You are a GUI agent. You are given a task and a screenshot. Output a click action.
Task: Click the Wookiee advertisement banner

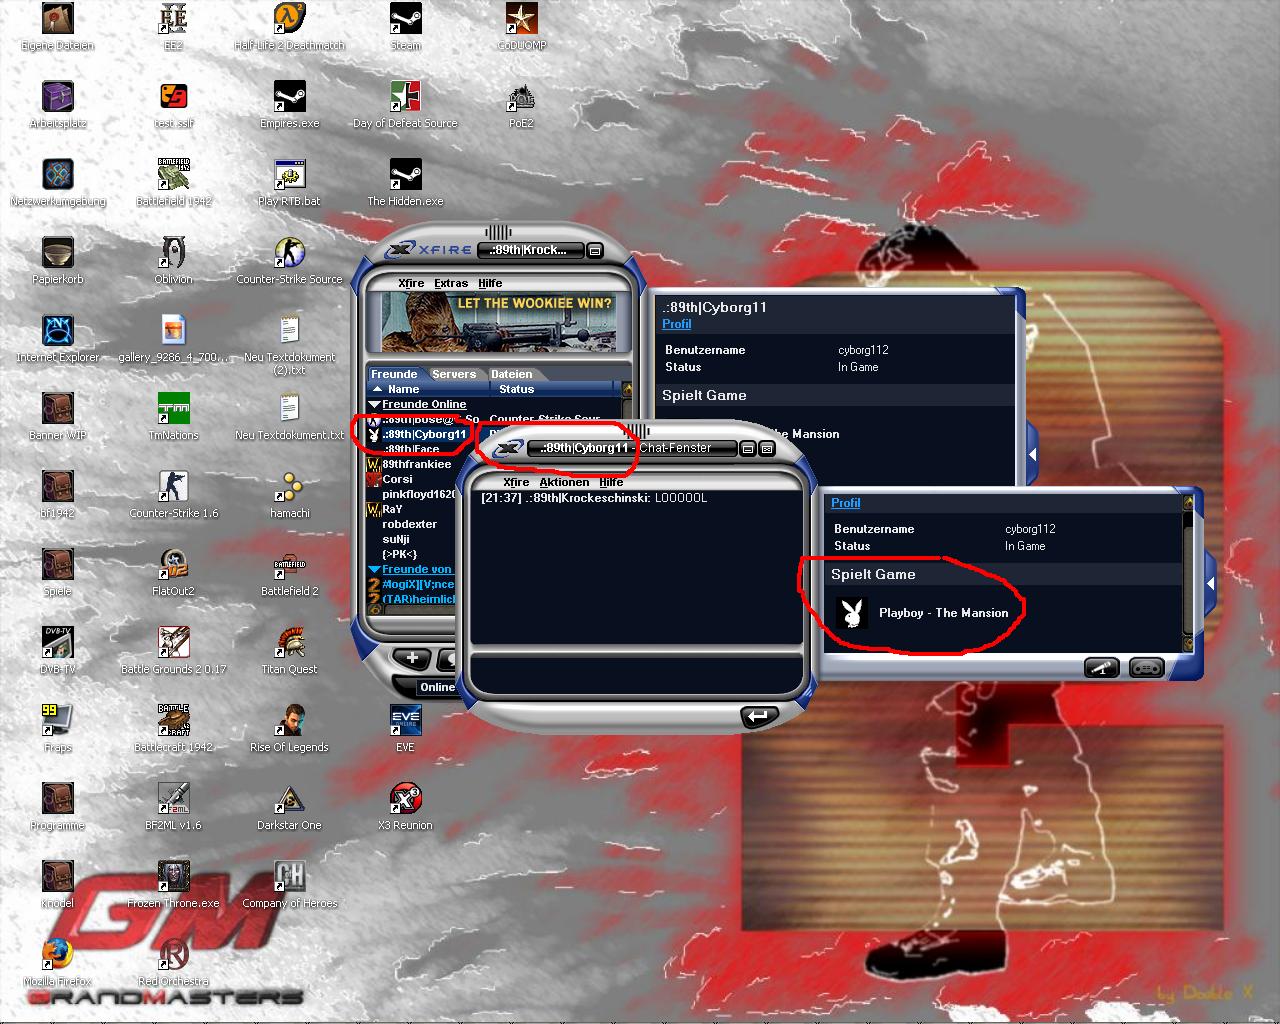click(497, 322)
